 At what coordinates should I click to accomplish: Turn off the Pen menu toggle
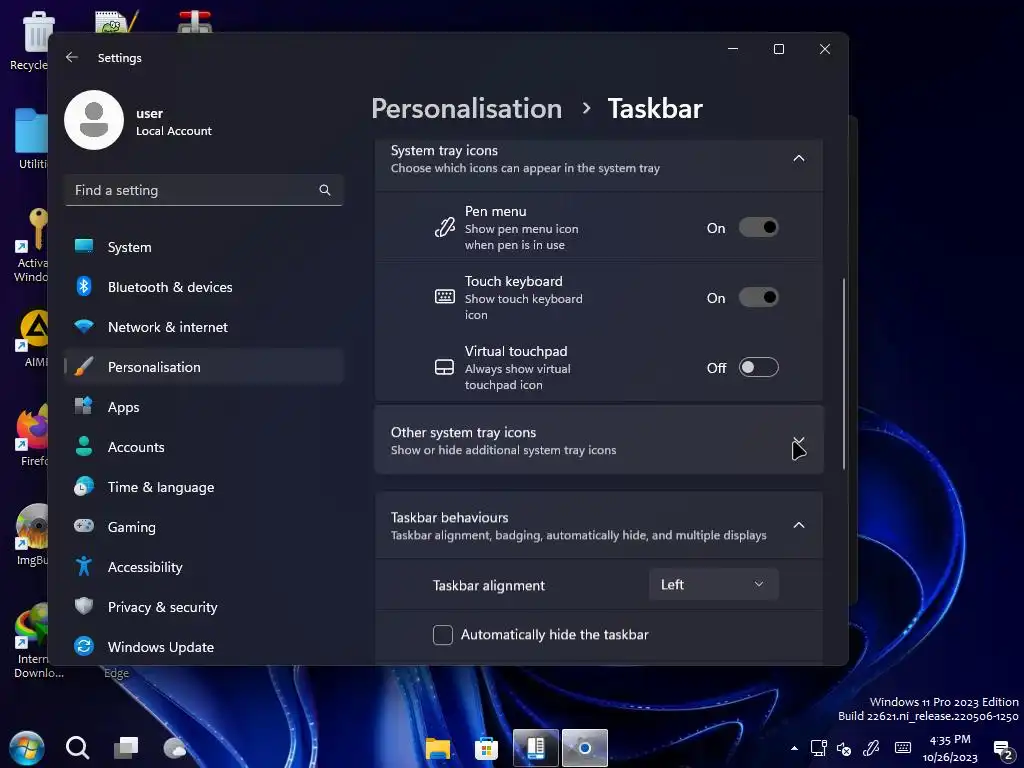point(758,227)
